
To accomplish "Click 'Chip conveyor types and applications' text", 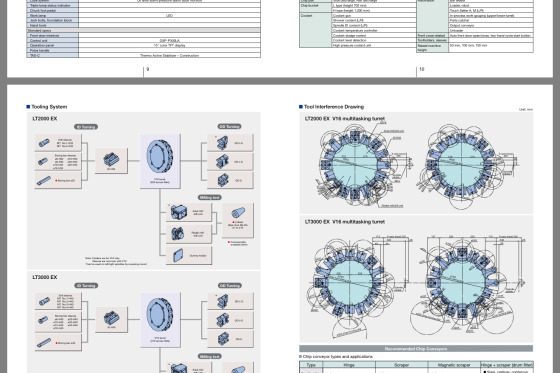I will coord(338,357).
